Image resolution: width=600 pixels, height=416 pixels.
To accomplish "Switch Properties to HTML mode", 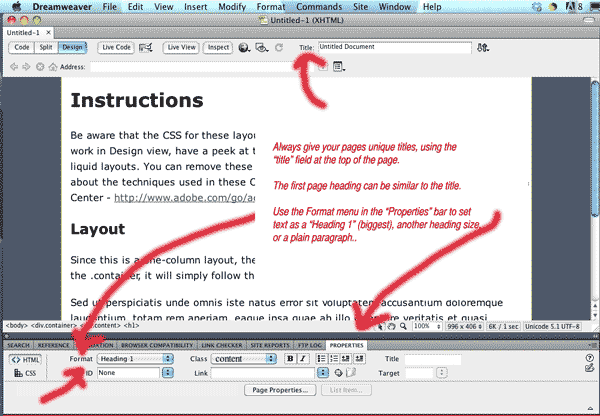I will coord(25,360).
